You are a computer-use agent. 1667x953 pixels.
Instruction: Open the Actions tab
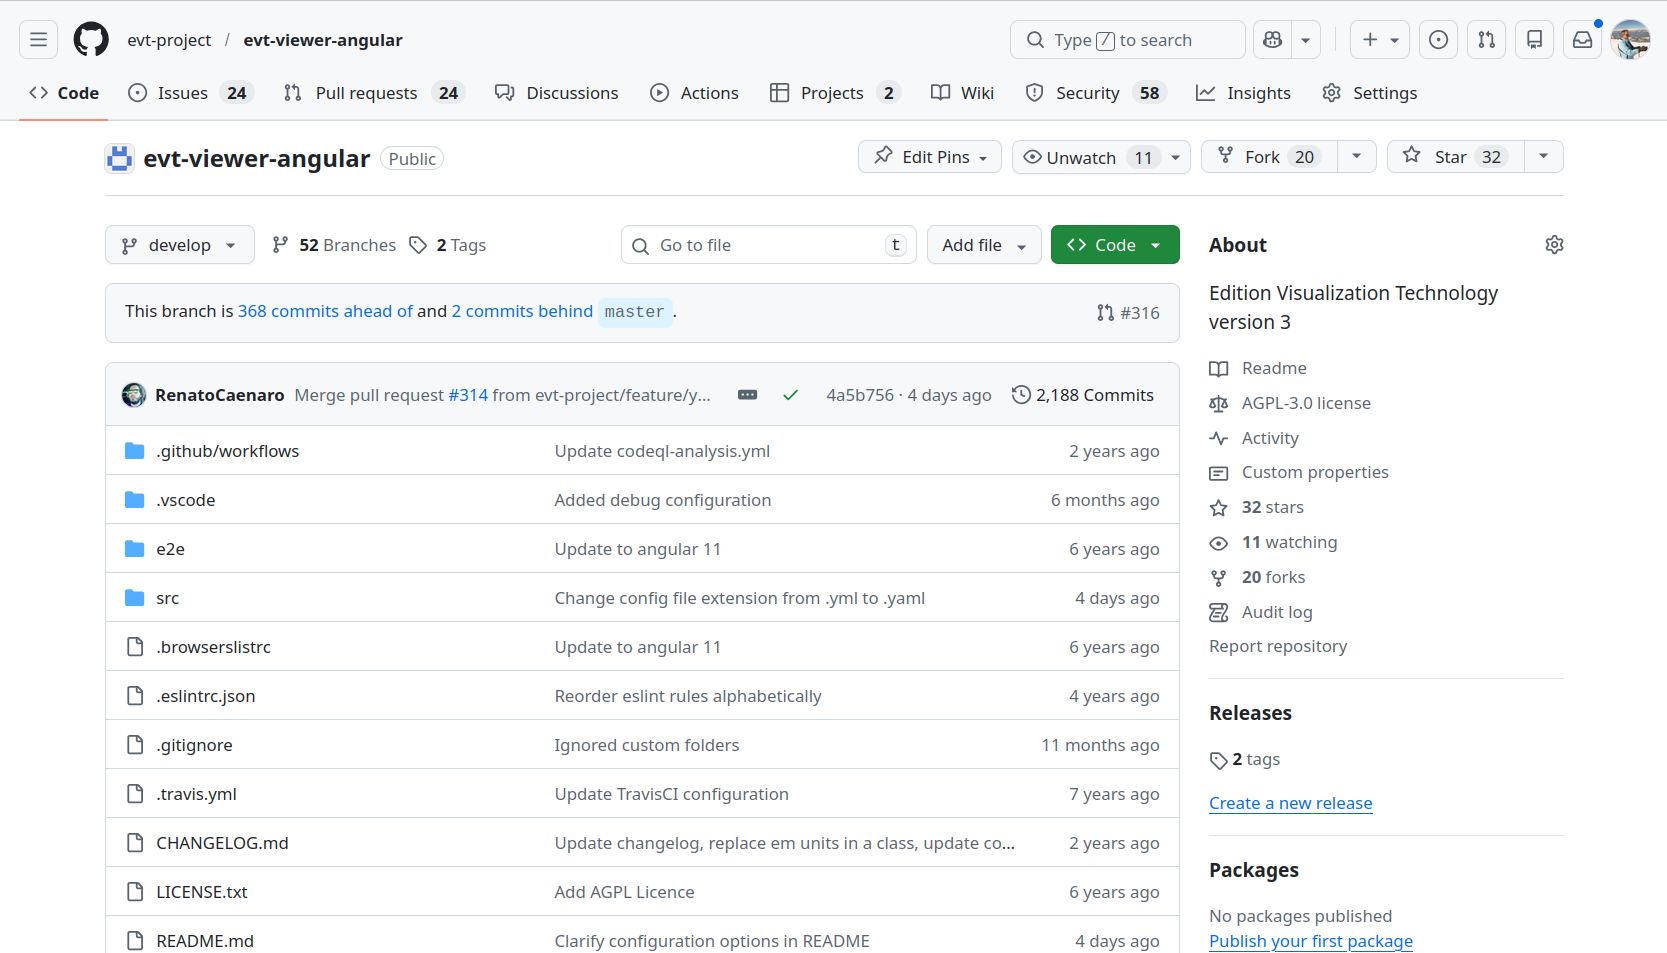coord(695,92)
